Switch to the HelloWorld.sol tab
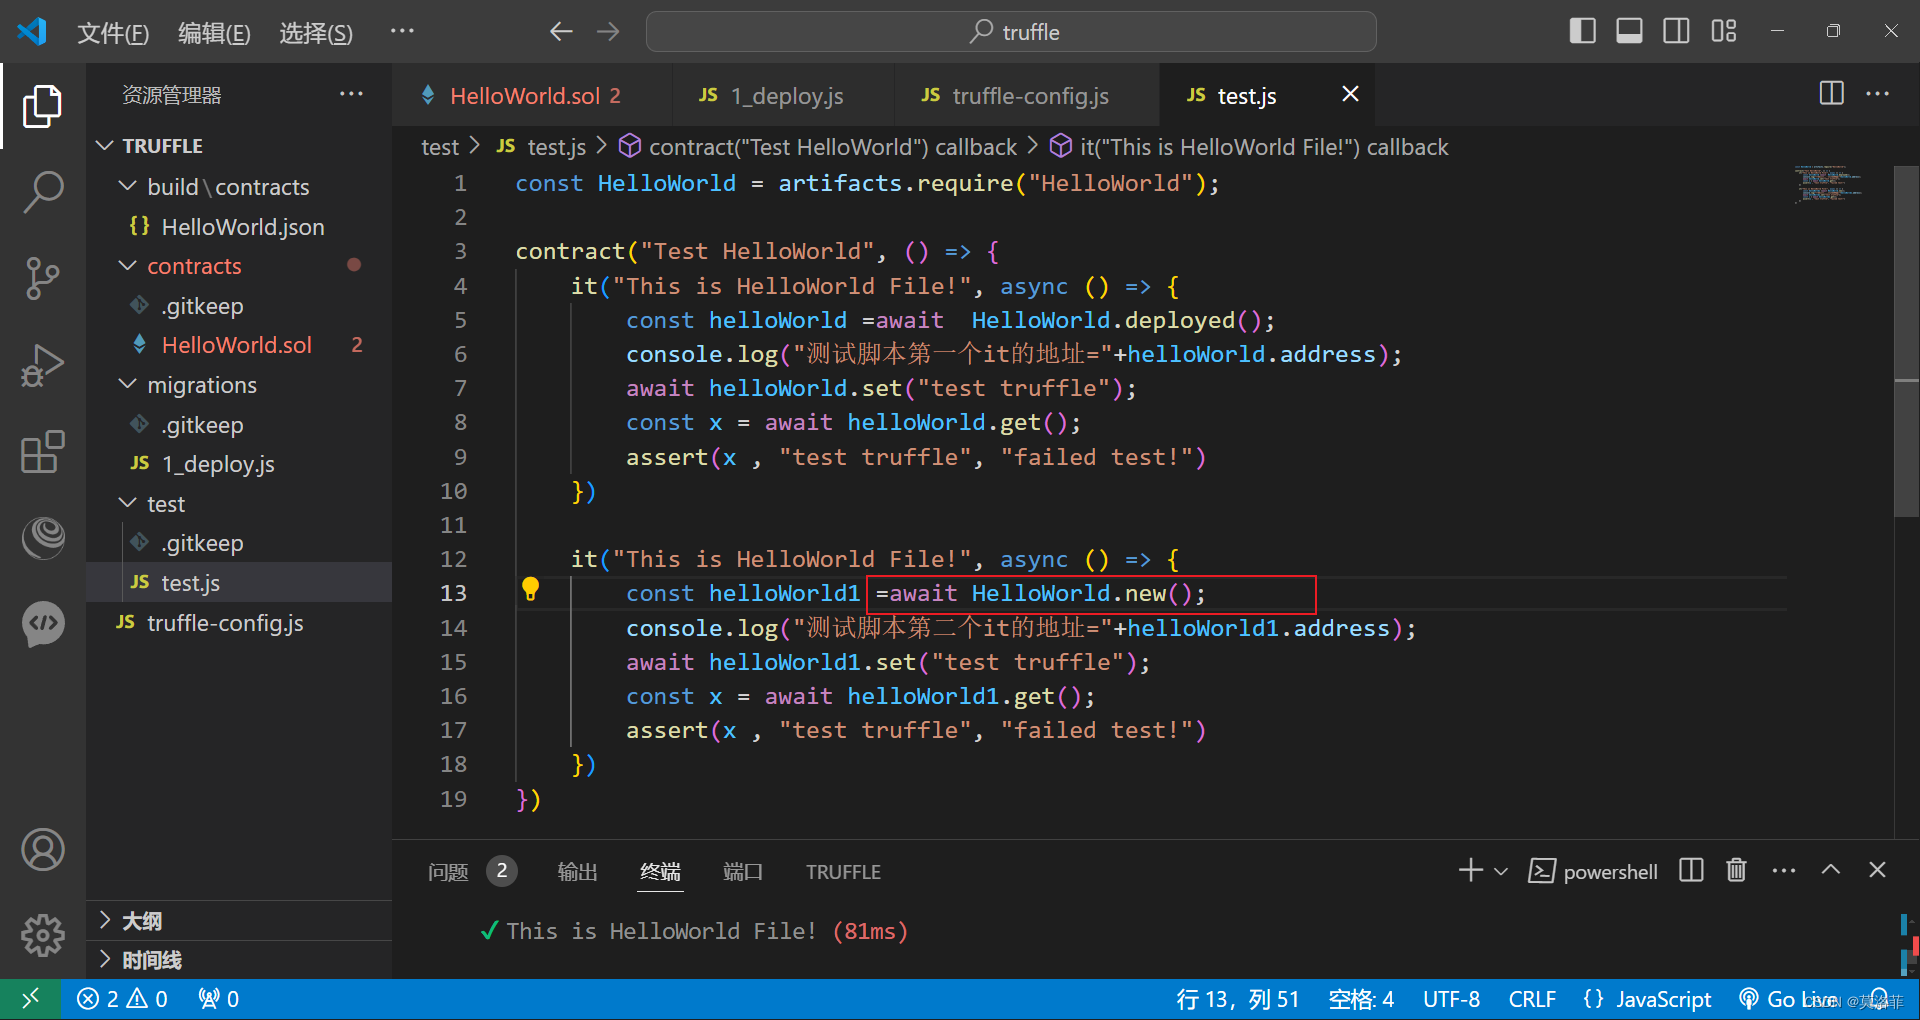The image size is (1920, 1020). tap(534, 95)
